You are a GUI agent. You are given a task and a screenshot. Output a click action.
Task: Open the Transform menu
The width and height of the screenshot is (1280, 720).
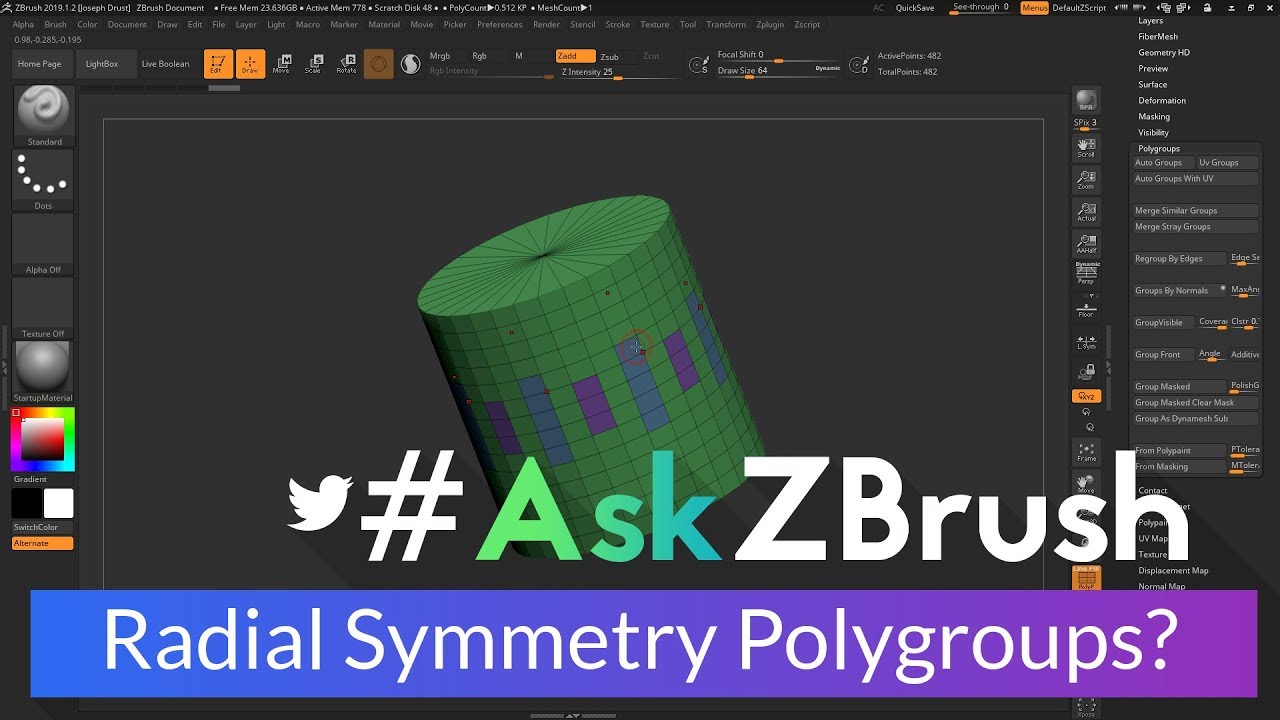click(x=726, y=24)
